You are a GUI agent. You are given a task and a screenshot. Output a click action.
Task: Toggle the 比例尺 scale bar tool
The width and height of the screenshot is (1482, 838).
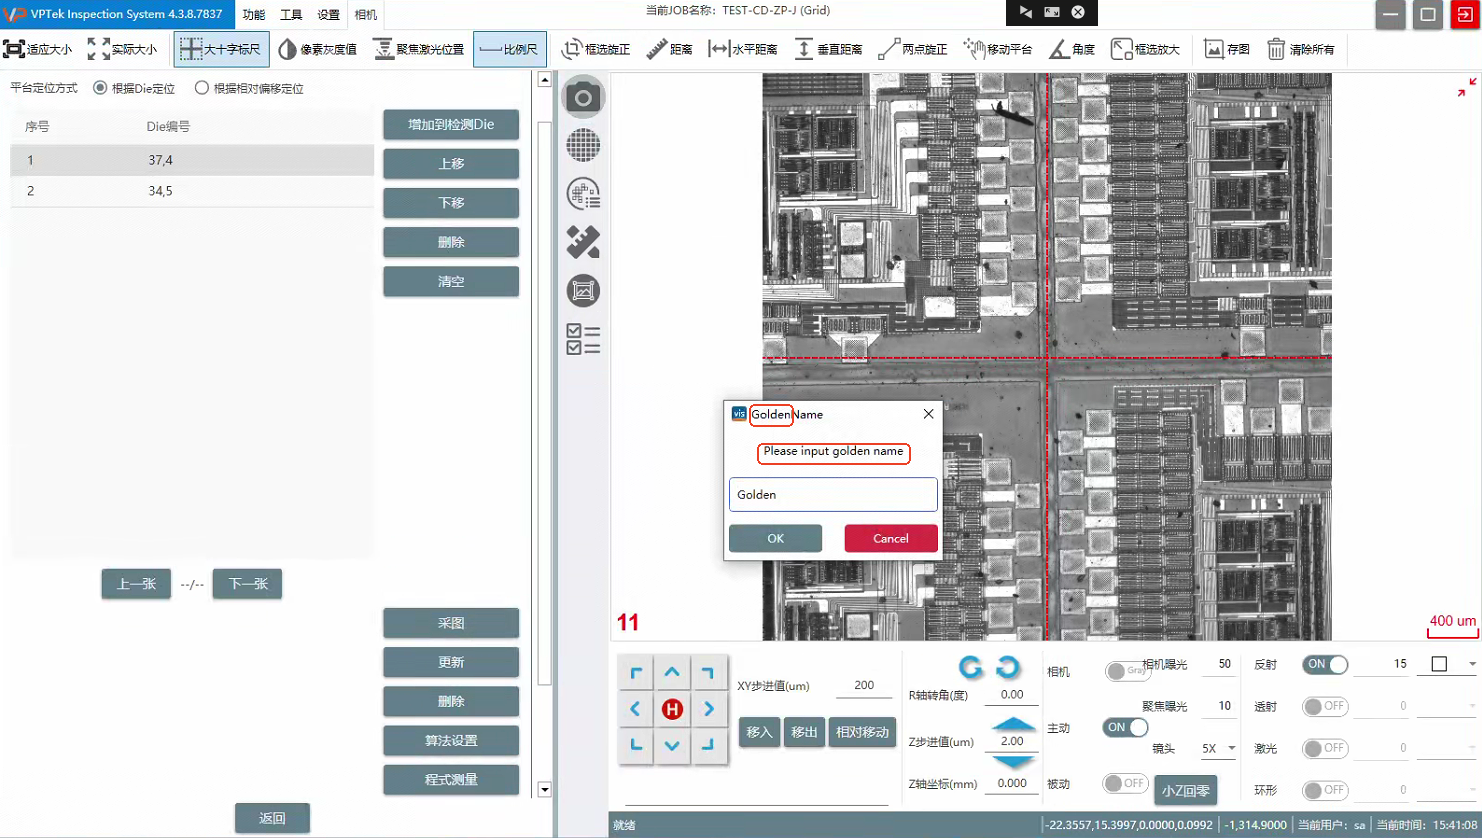click(x=510, y=49)
